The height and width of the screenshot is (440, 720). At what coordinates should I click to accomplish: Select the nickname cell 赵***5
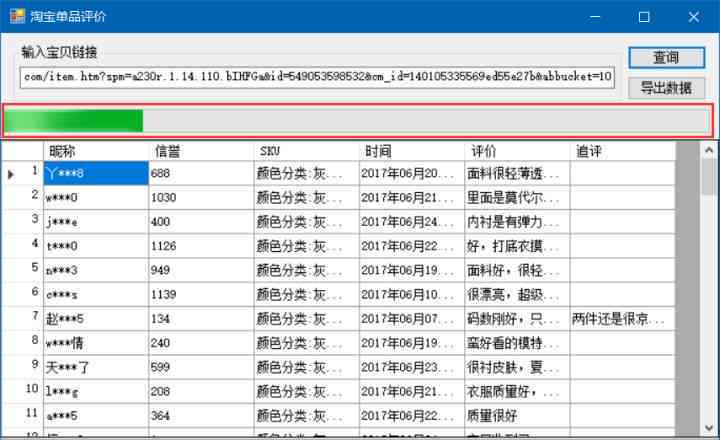click(x=96, y=319)
